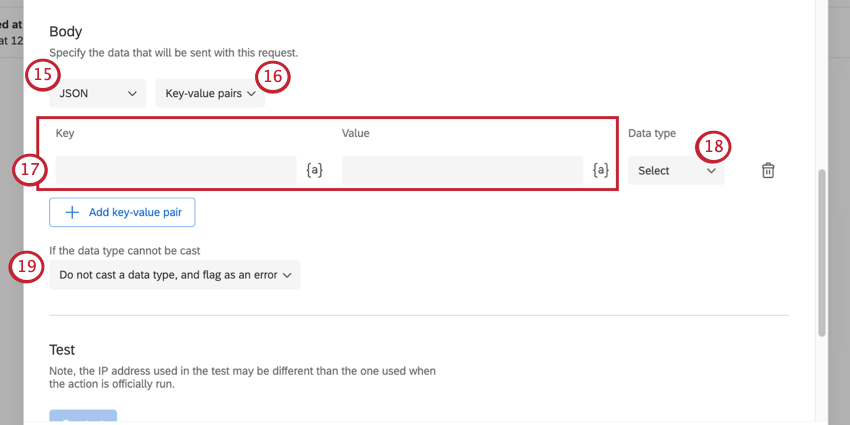Select the step 17 annotation badge
This screenshot has height=425, width=850.
(x=28, y=170)
